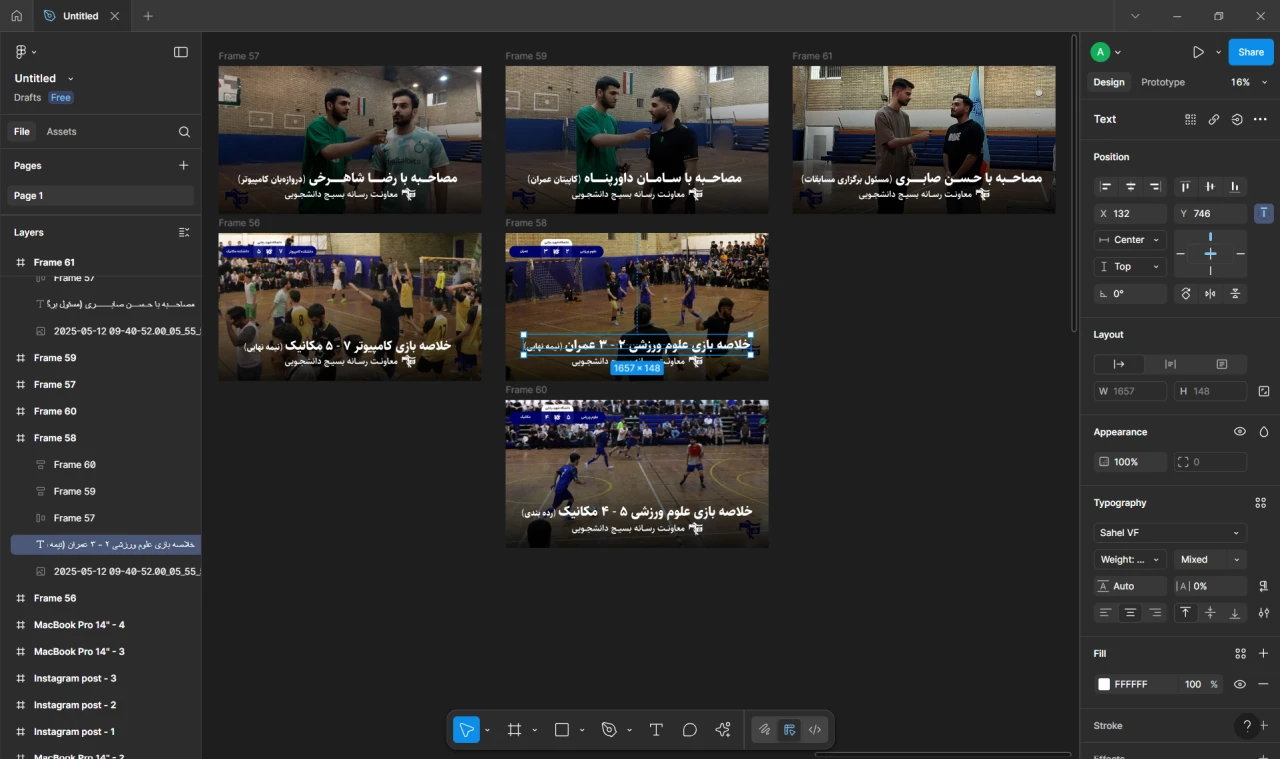Select the Frame tool in the bottom toolbar
Viewport: 1280px width, 759px height.
click(x=515, y=730)
